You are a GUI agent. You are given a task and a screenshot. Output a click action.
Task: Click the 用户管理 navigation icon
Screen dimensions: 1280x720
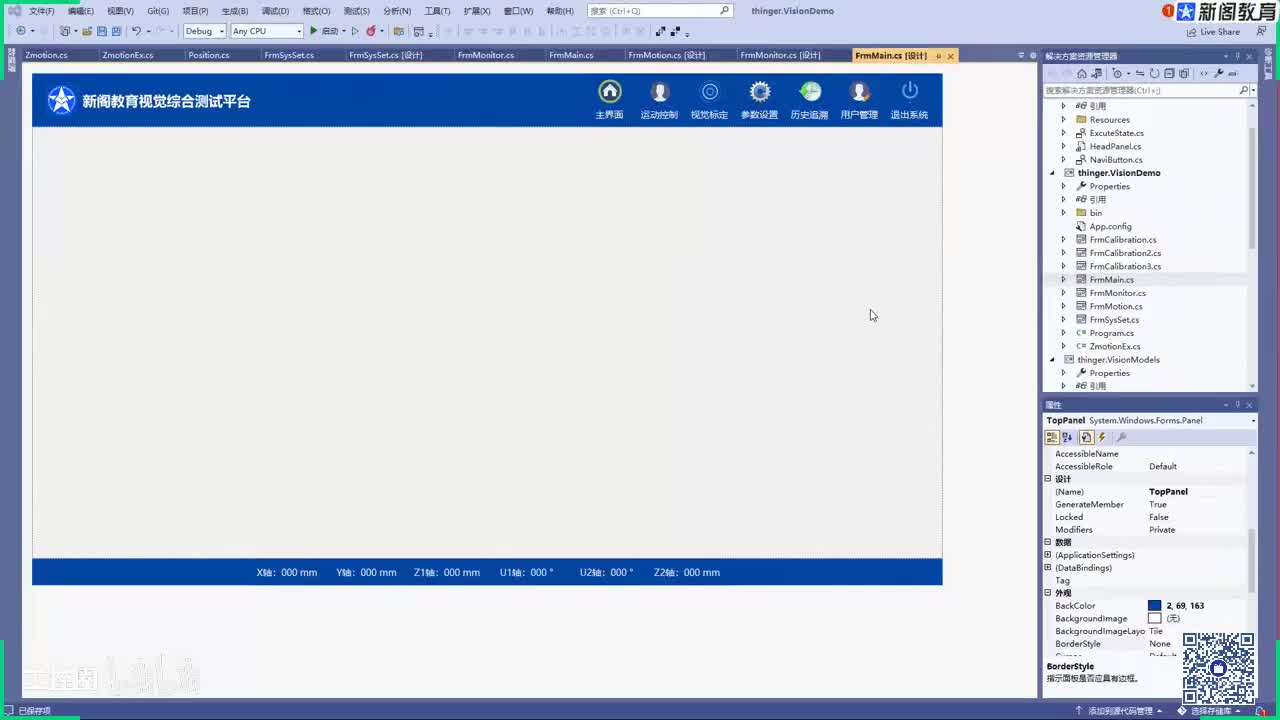(x=859, y=92)
